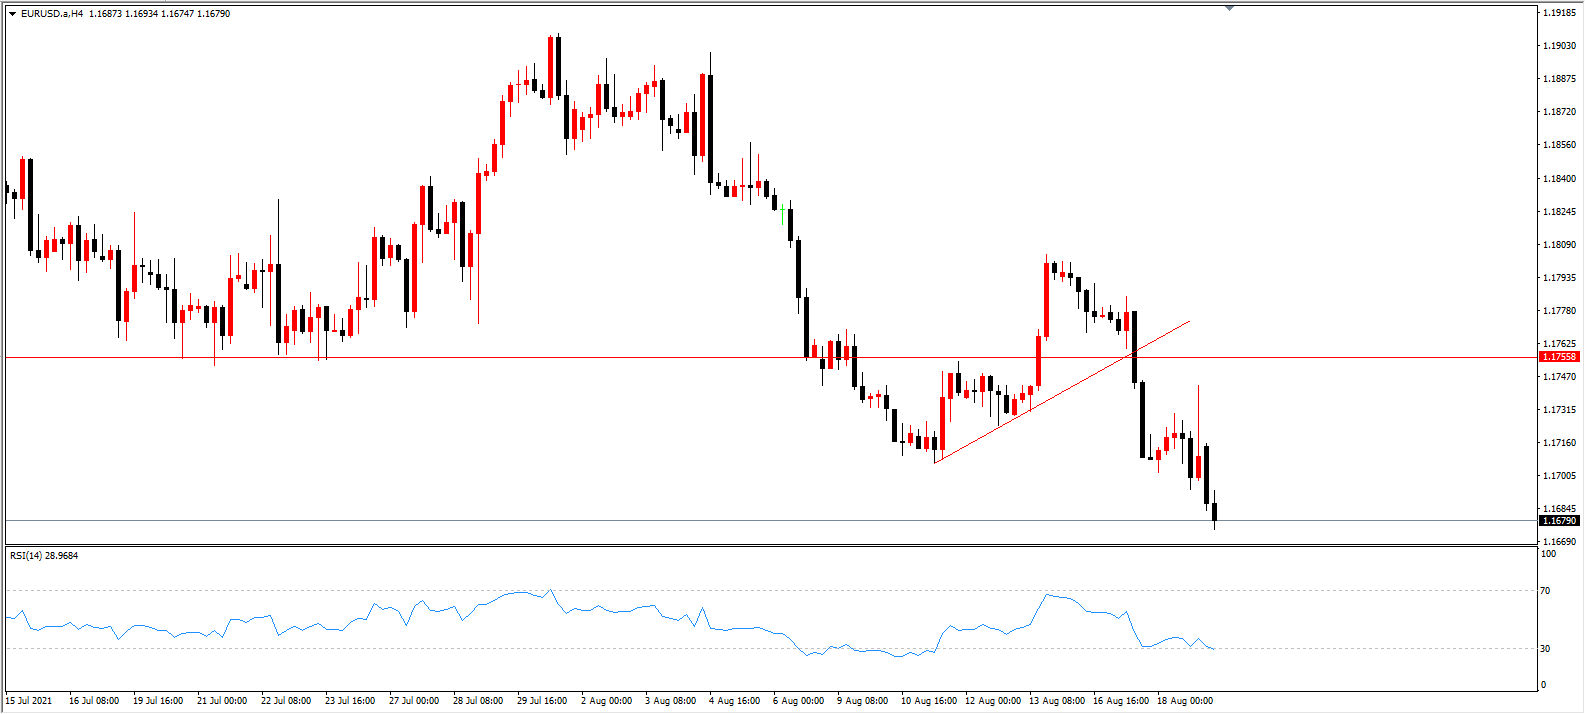The width and height of the screenshot is (1585, 714).
Task: Click the 18 Aug 00:00 time label
Action: click(1185, 701)
